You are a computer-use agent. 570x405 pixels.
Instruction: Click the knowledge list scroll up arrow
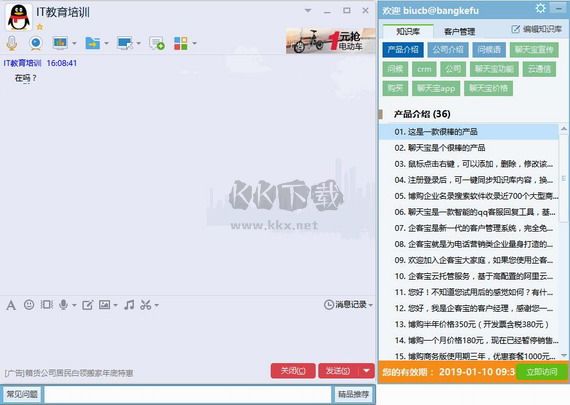point(564,129)
